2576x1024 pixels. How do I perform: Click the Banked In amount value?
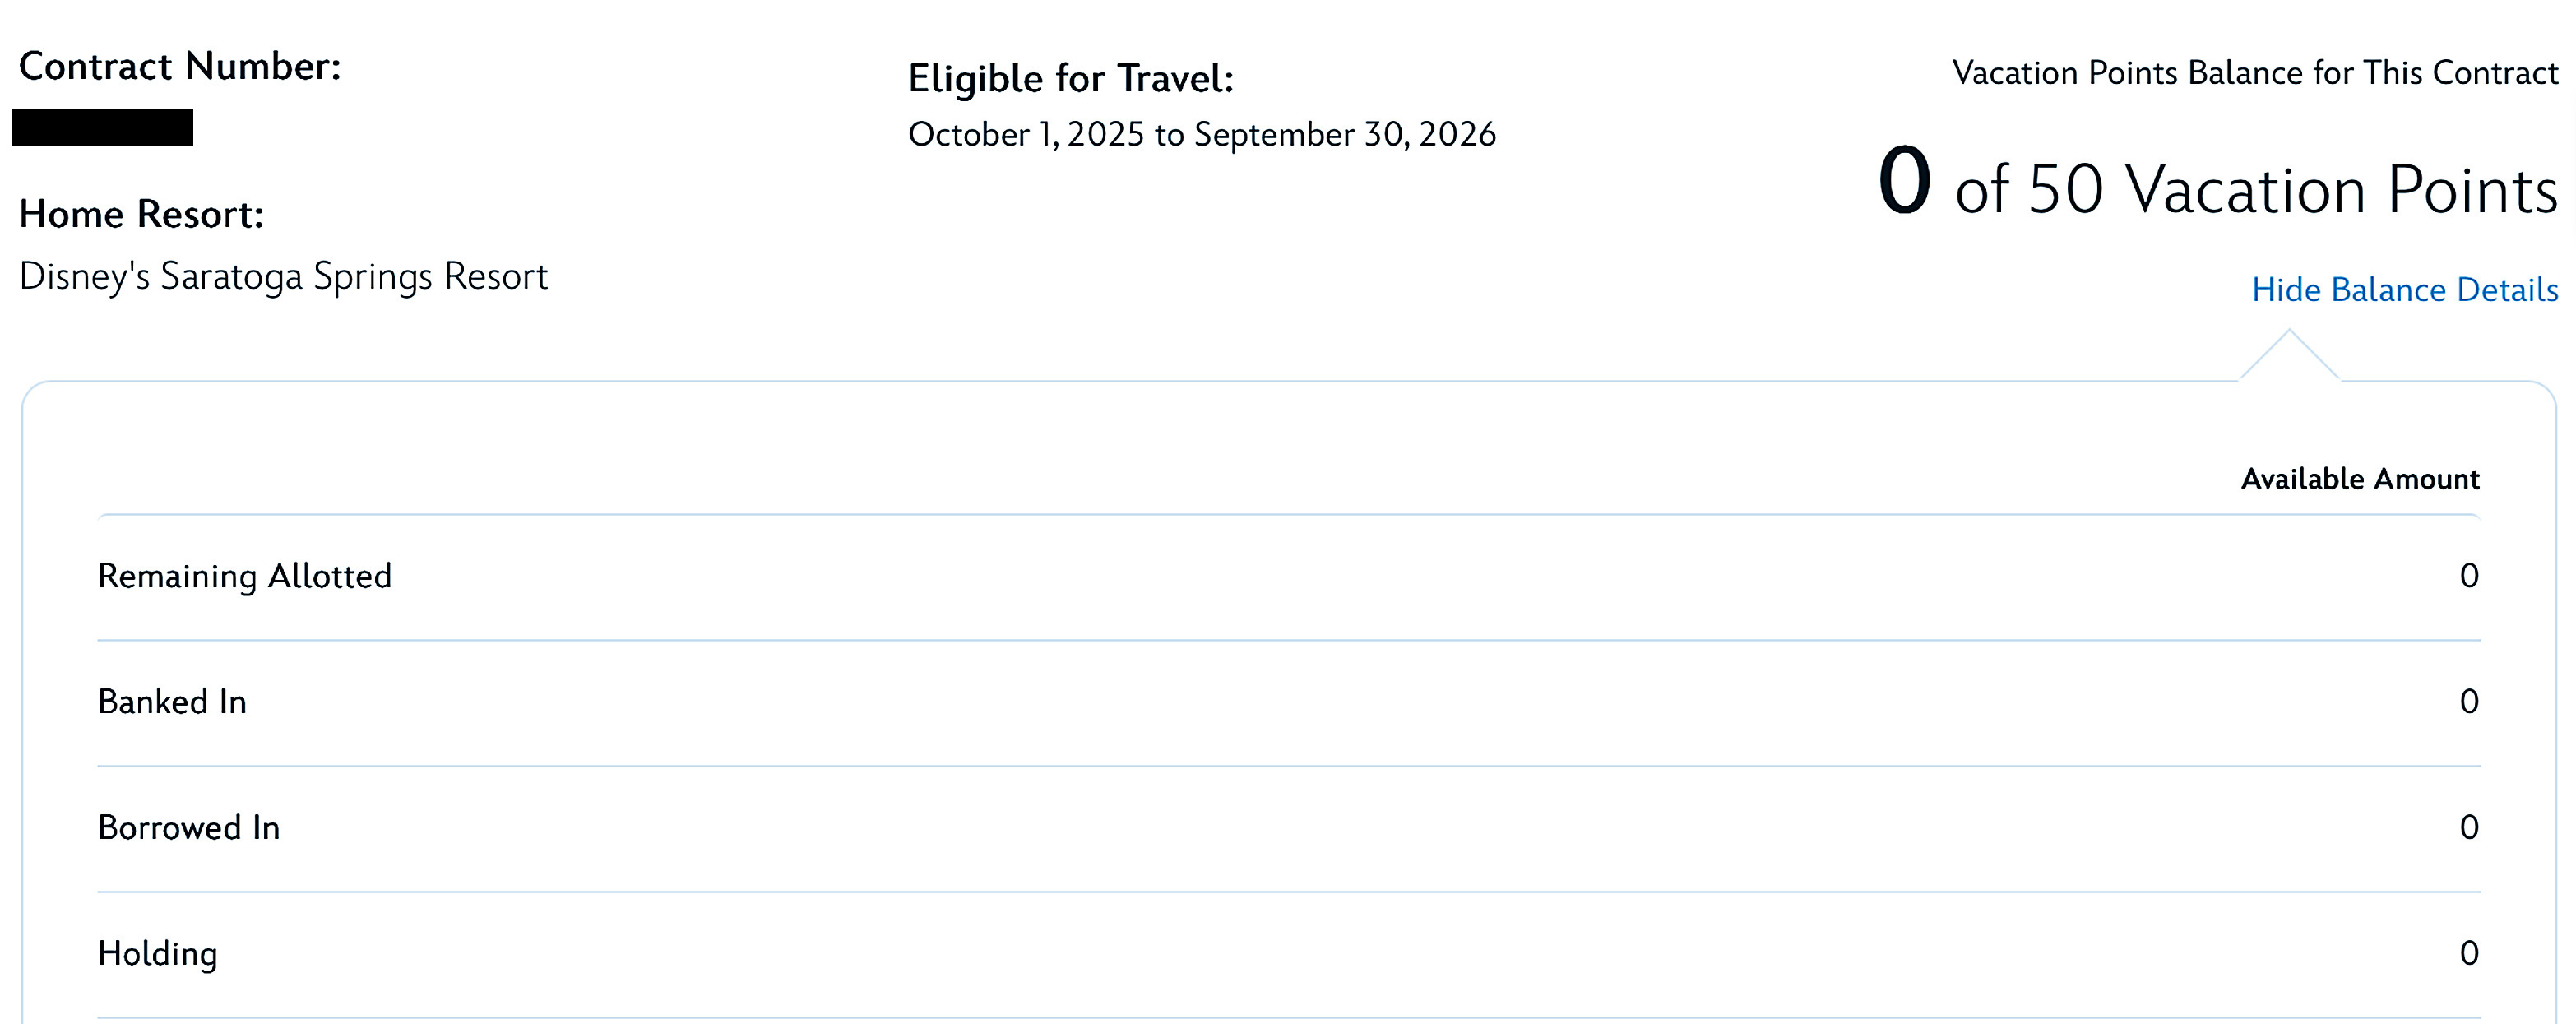(2469, 702)
